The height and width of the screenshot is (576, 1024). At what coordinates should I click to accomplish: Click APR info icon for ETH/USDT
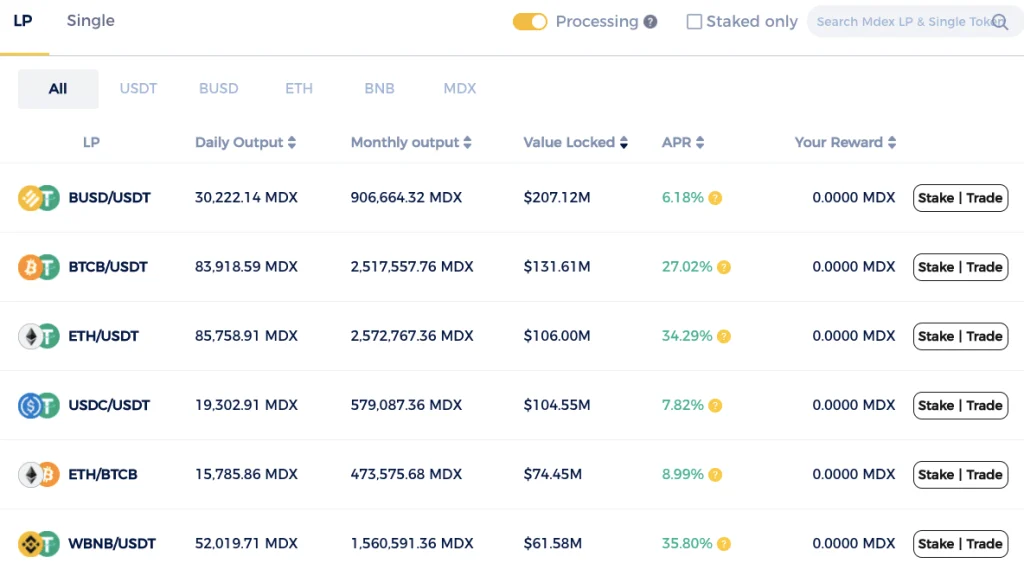click(724, 336)
